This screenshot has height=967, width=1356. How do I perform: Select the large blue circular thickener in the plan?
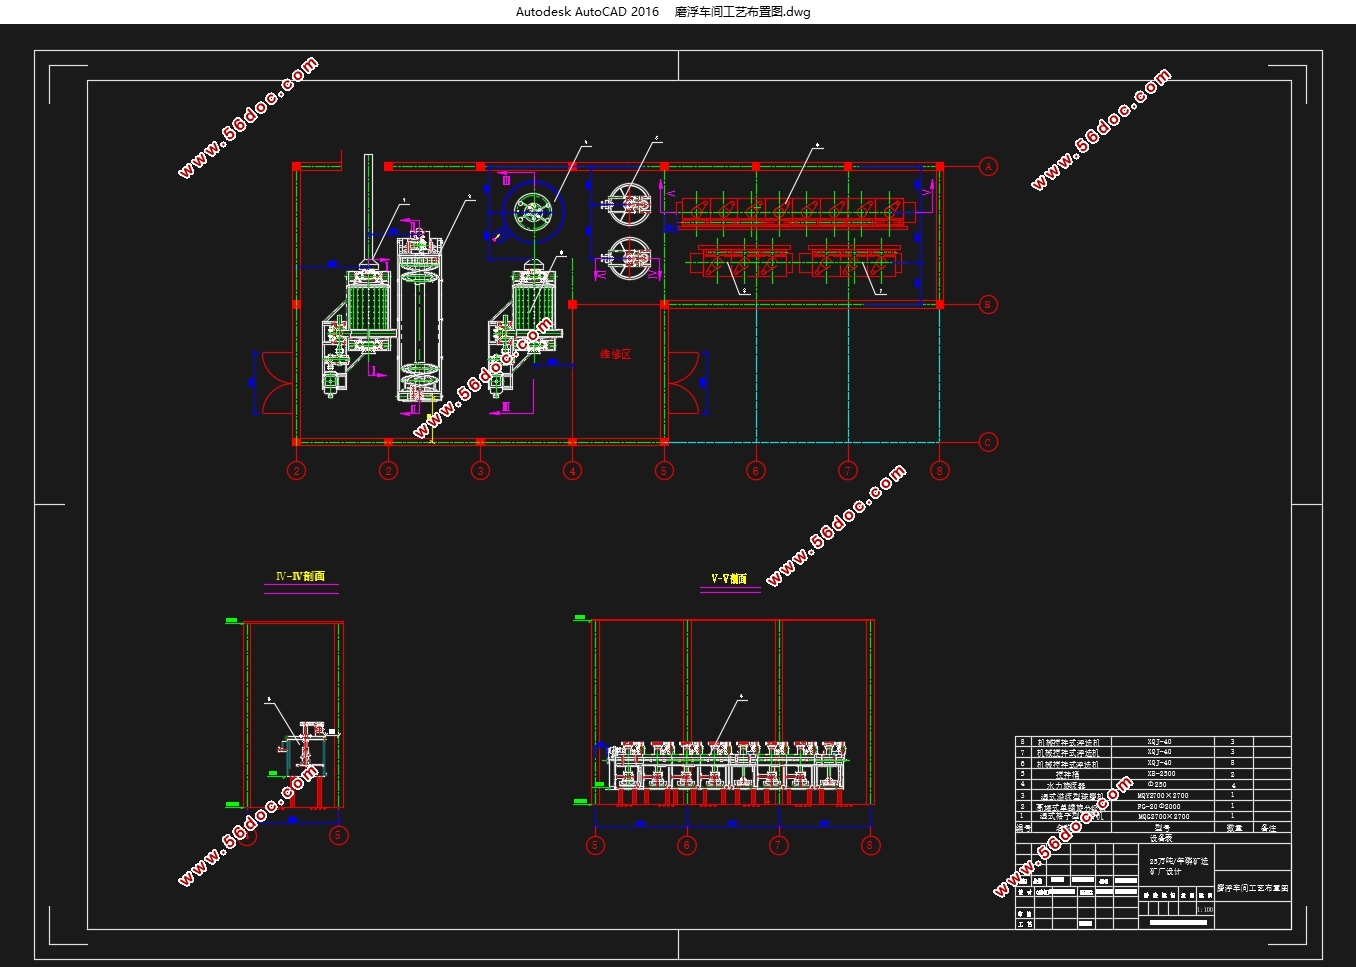tap(532, 212)
